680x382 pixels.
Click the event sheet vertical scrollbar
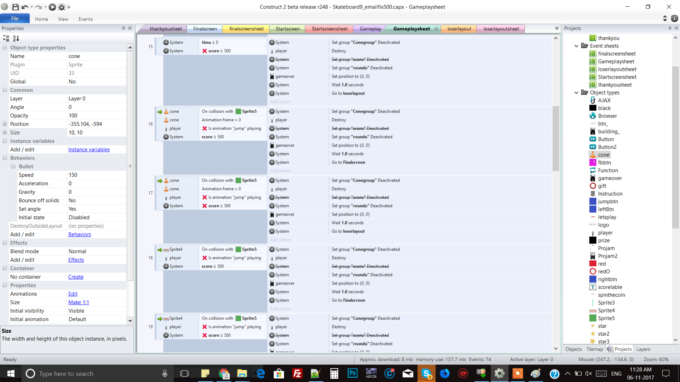[x=556, y=138]
